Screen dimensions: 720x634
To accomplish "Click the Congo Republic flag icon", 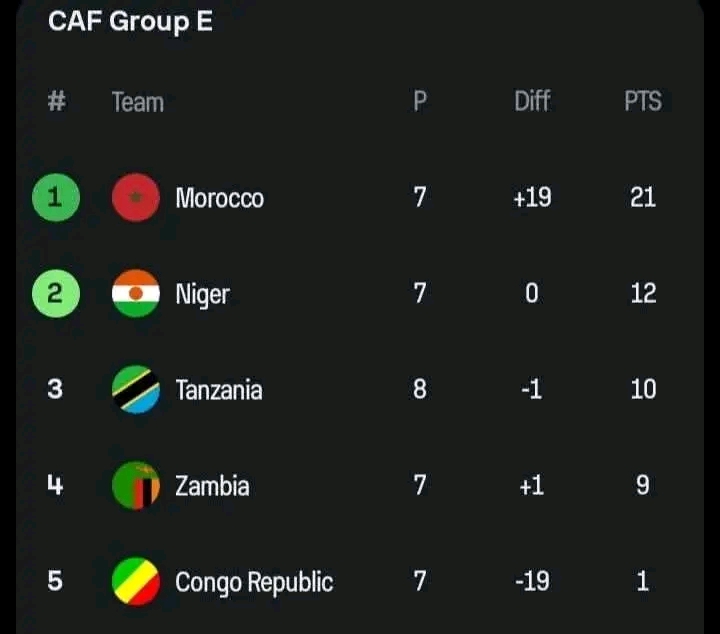I will click(x=136, y=581).
